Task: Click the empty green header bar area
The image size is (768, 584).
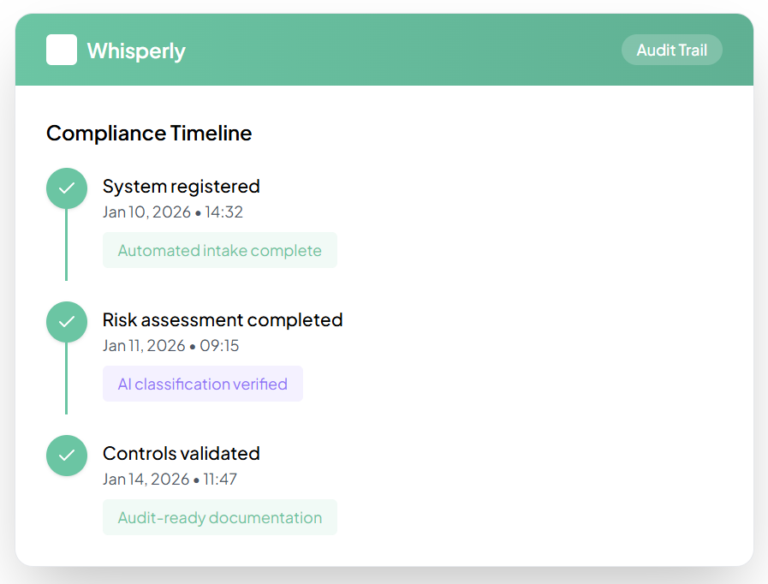Action: [400, 50]
